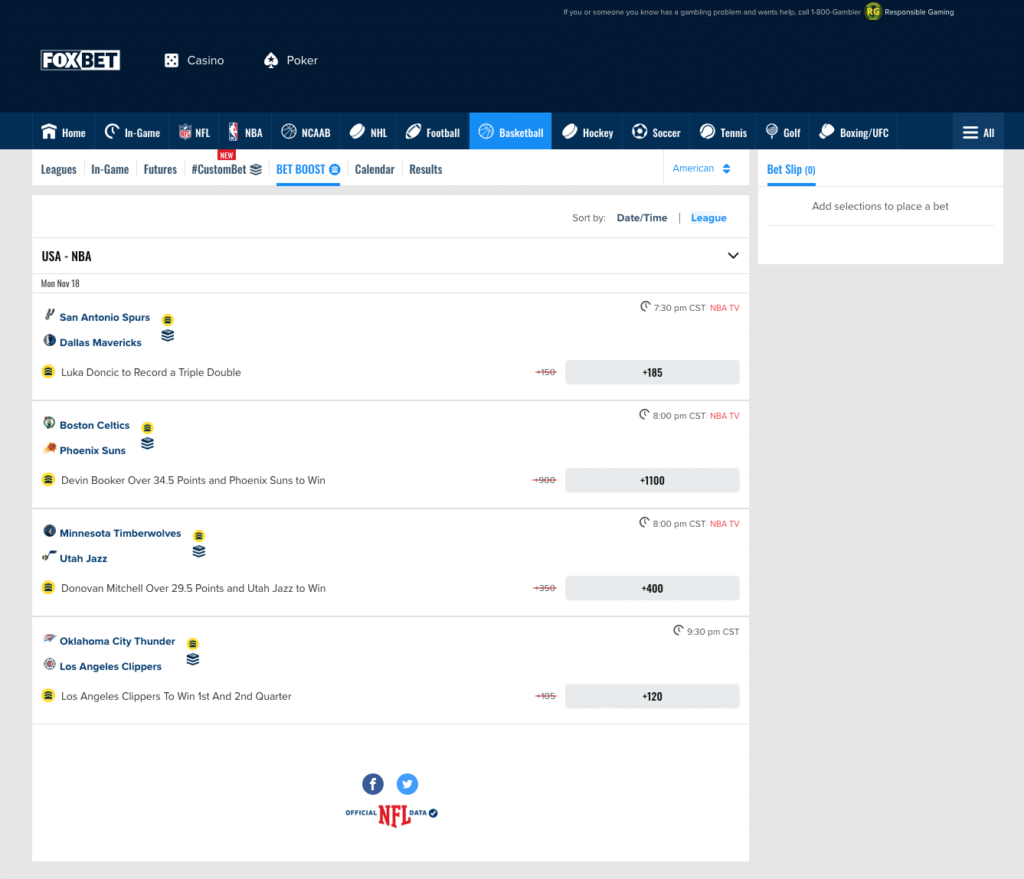Click custom bet stack icon beside Utah Jazz
The height and width of the screenshot is (879, 1024).
(199, 551)
